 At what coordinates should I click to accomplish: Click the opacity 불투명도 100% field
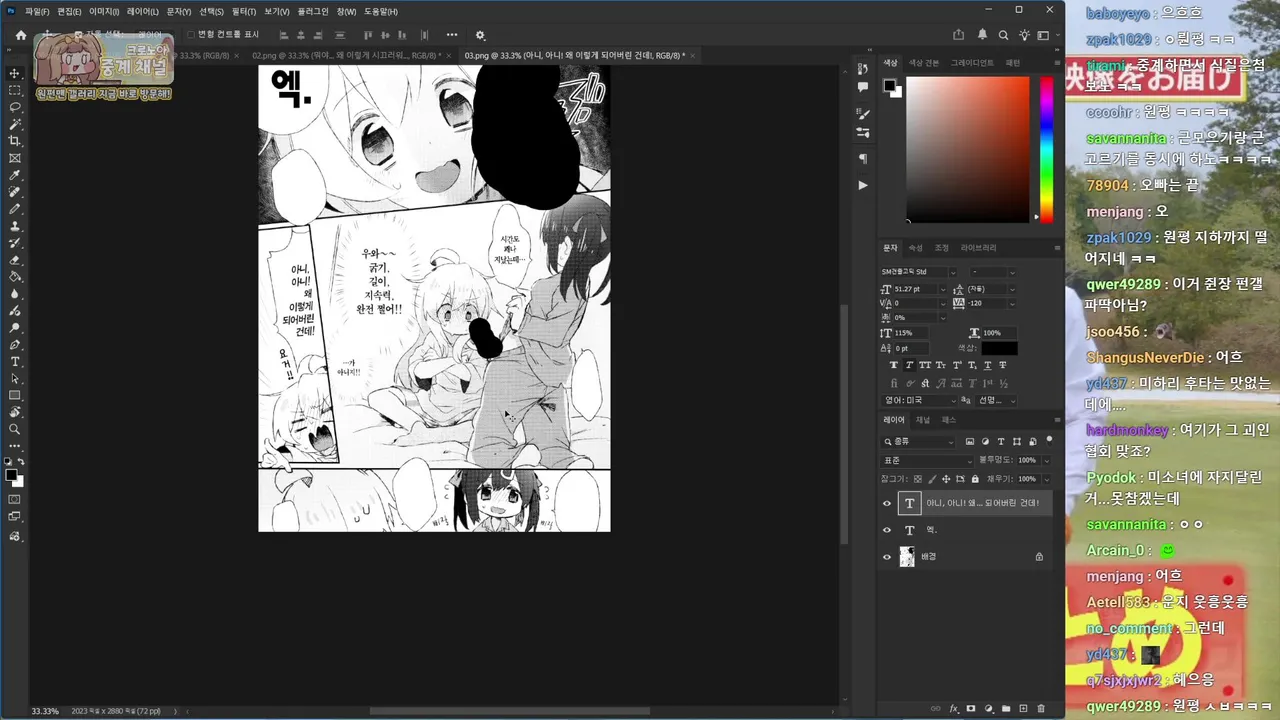(1027, 460)
